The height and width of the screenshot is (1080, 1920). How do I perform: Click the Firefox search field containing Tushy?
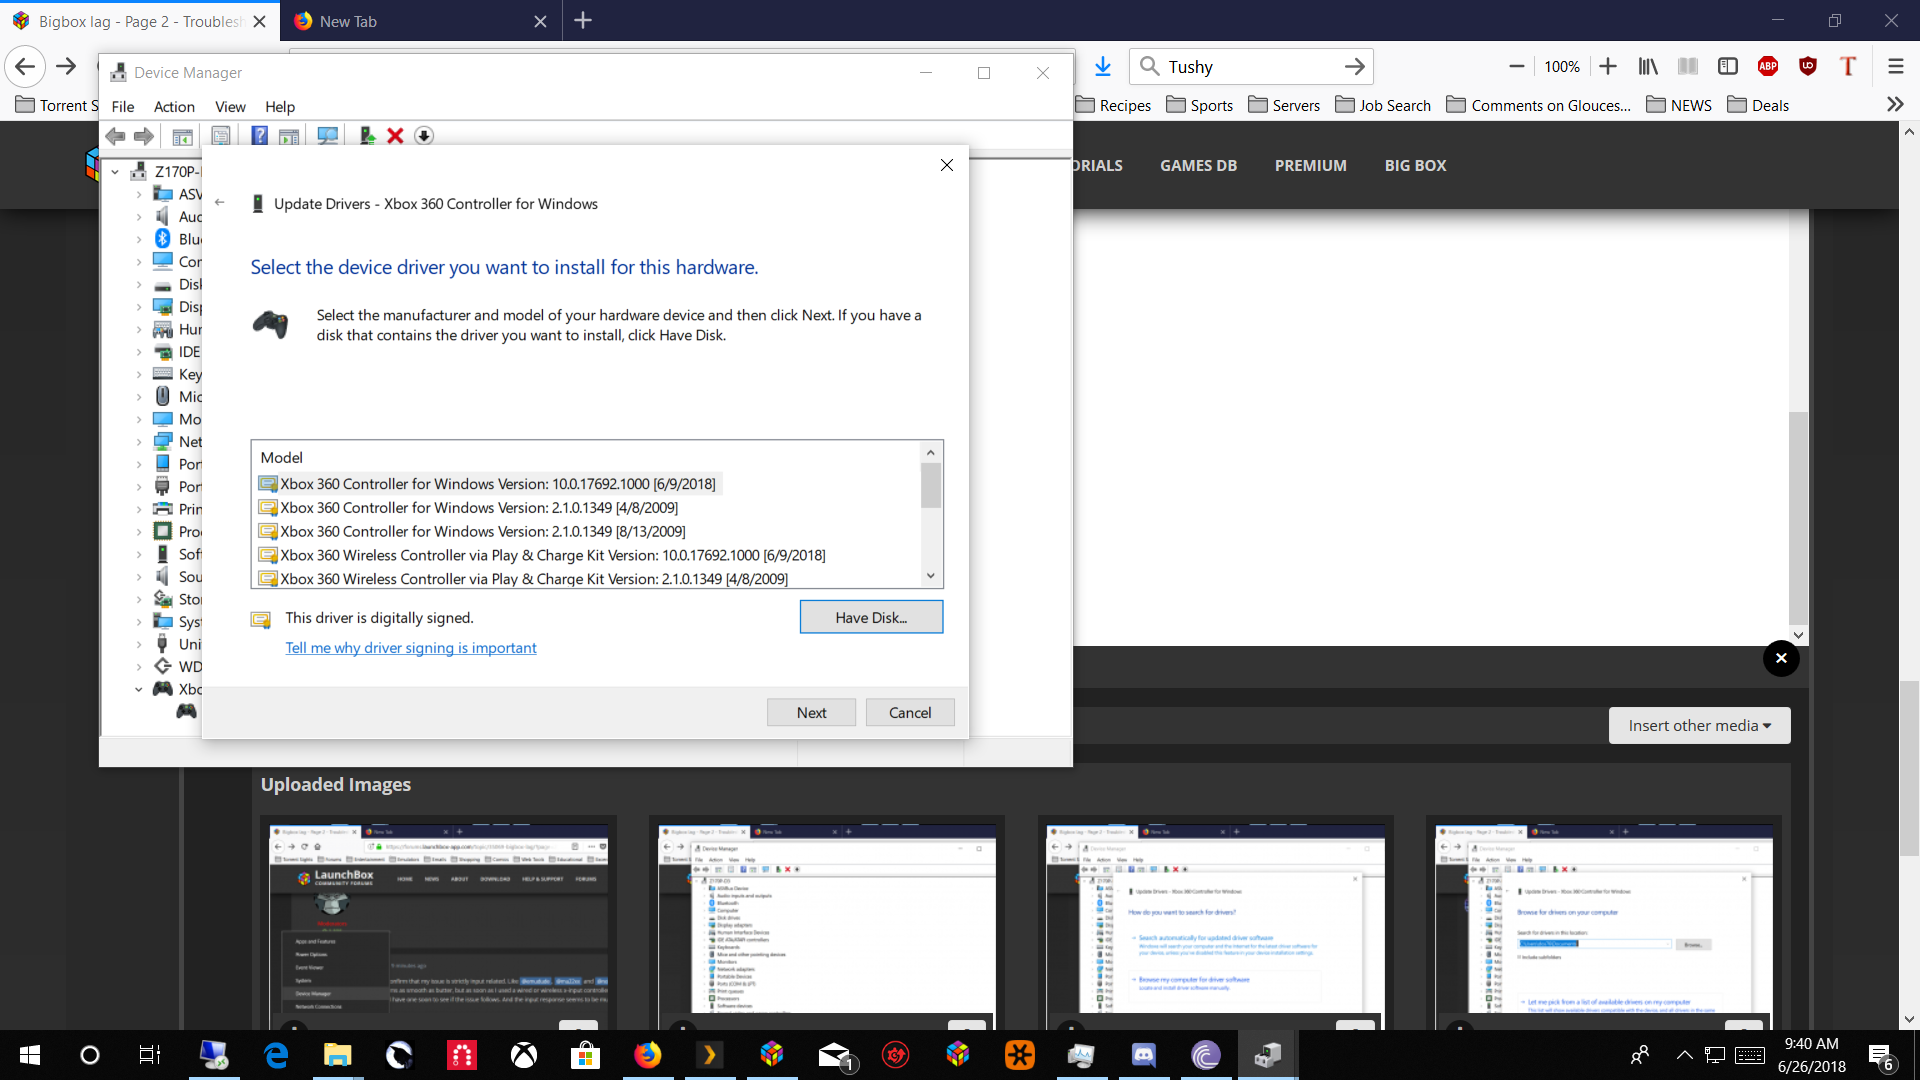pyautogui.click(x=1250, y=66)
